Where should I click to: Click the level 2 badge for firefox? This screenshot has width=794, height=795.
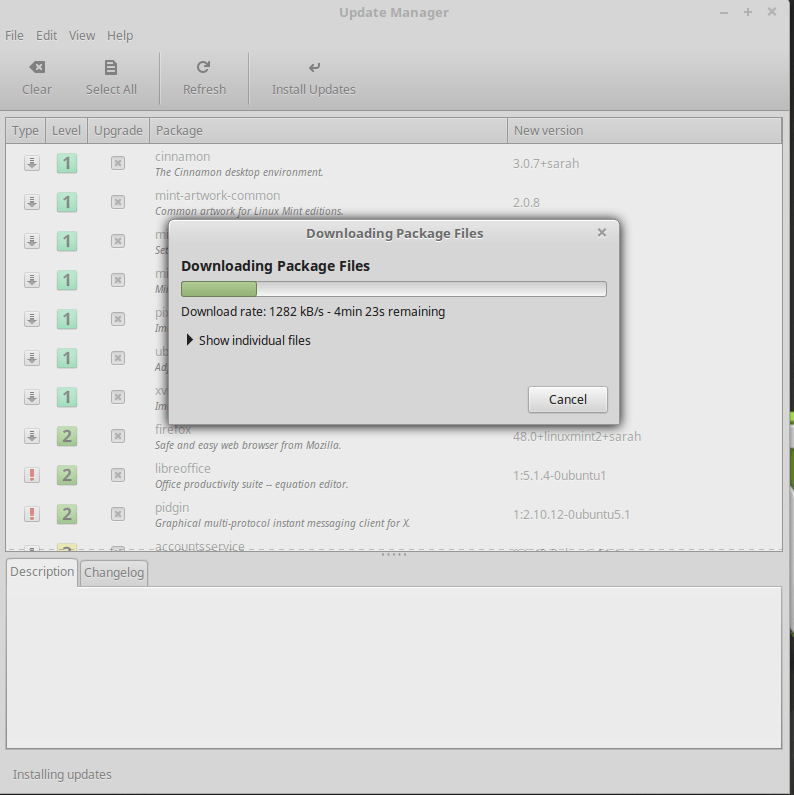coord(67,436)
